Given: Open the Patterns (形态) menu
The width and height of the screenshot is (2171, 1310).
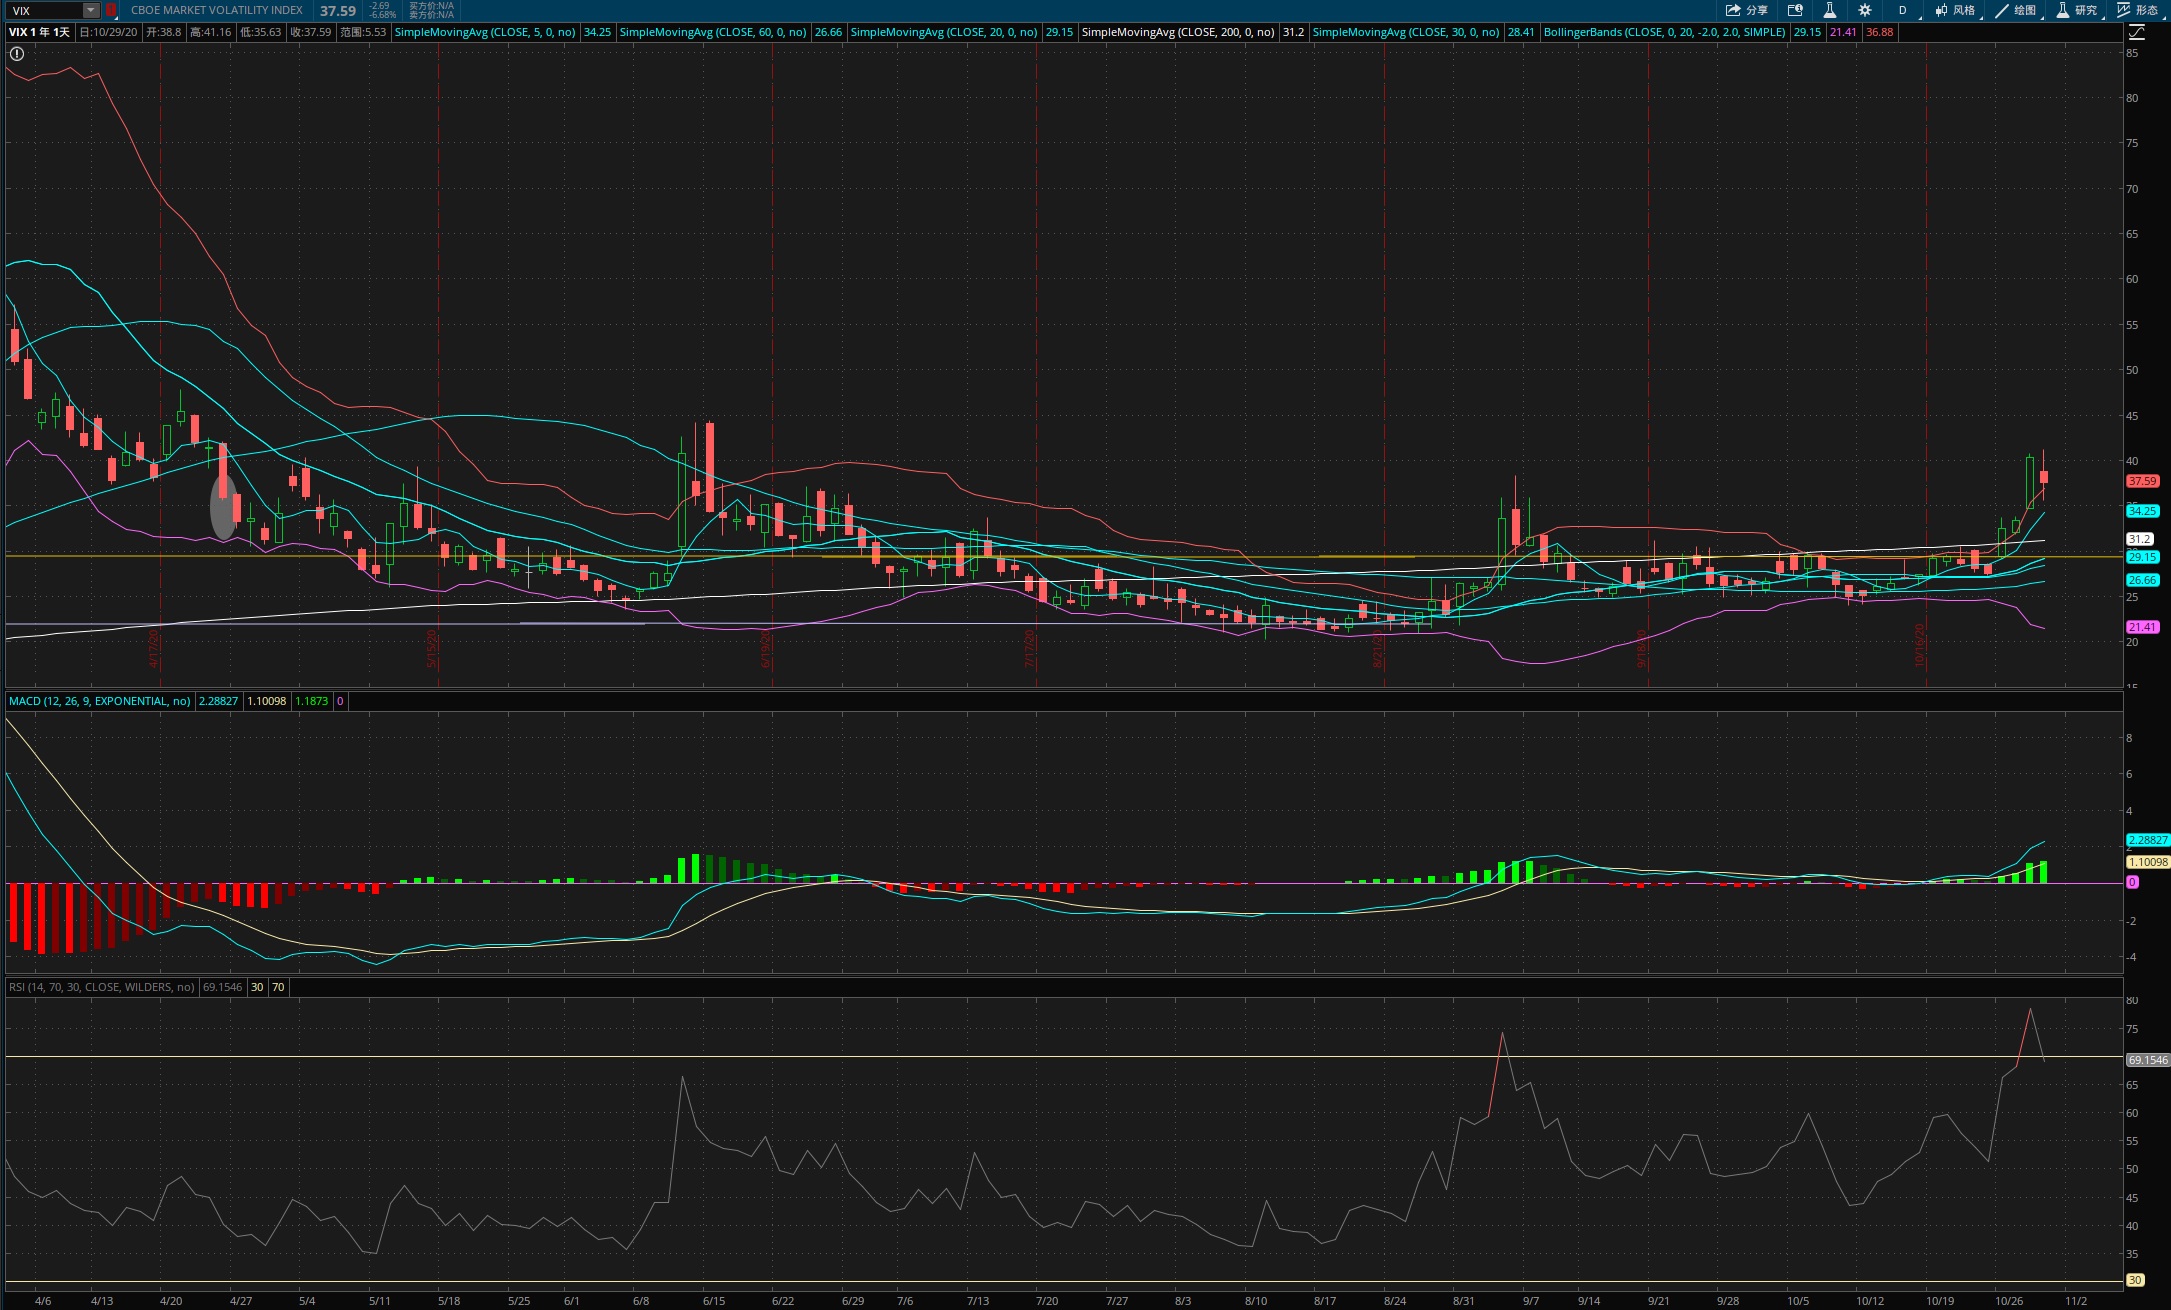Looking at the screenshot, I should point(2139,10).
